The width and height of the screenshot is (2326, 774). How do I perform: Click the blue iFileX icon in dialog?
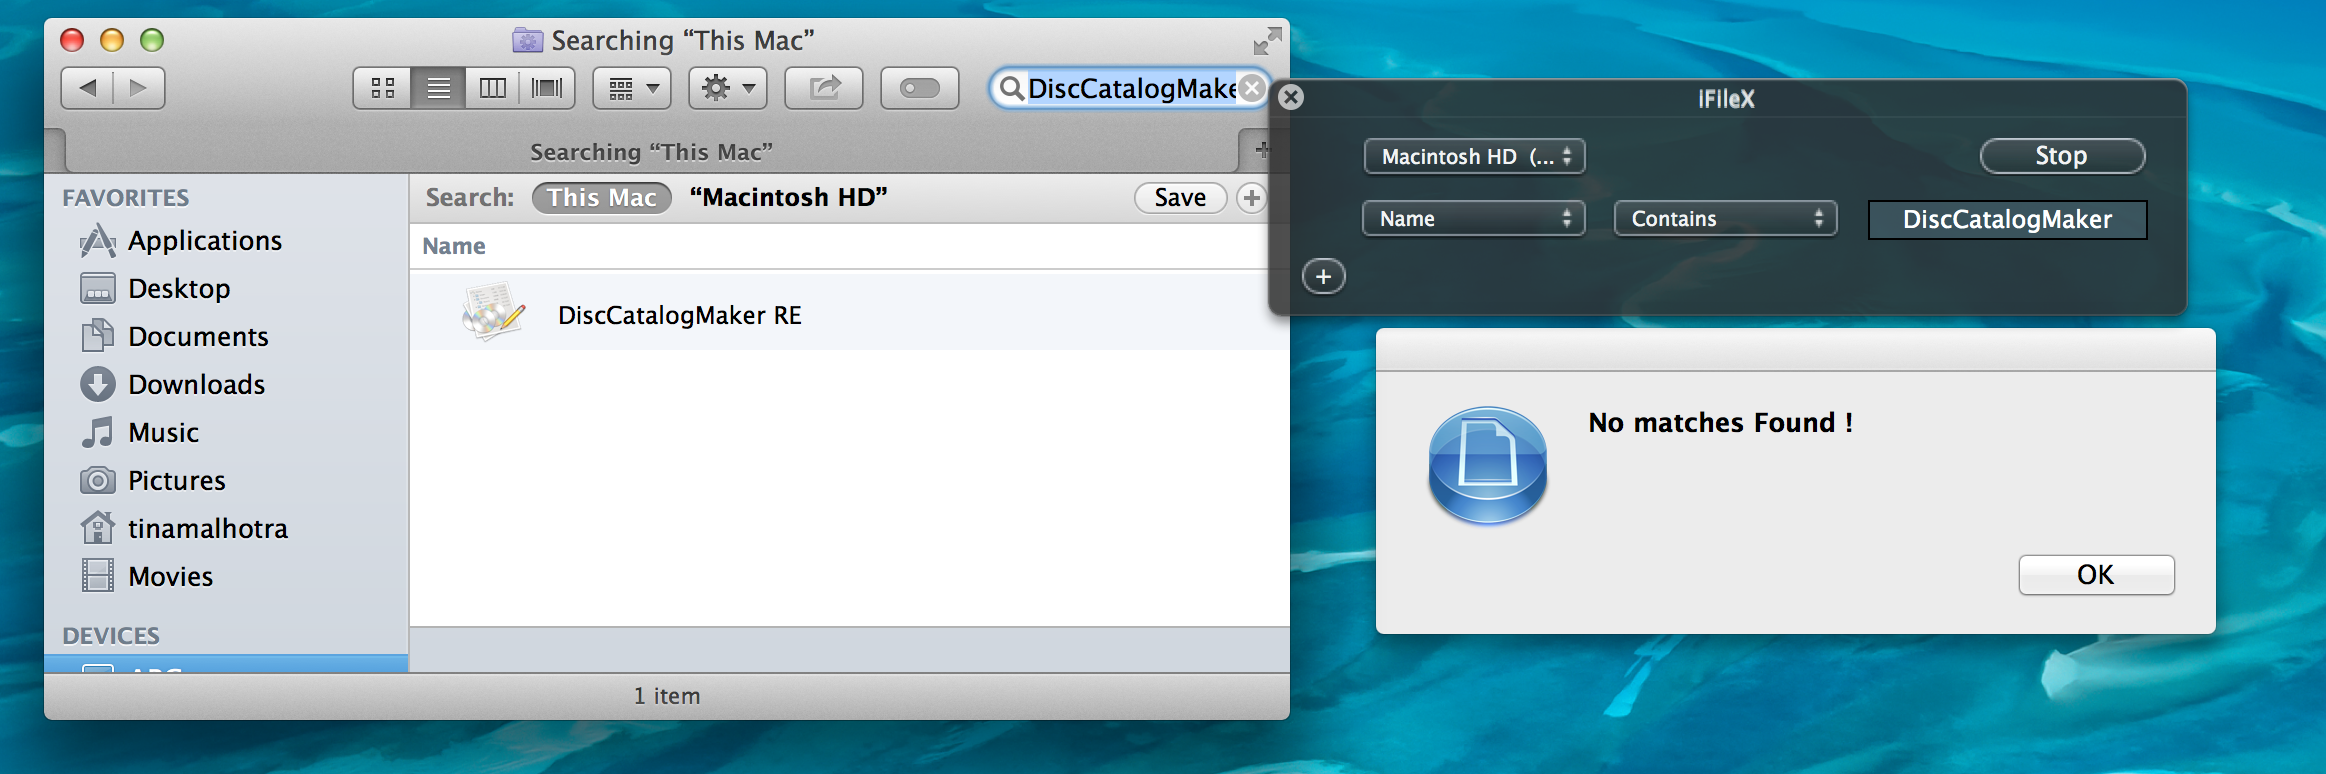click(x=1487, y=466)
